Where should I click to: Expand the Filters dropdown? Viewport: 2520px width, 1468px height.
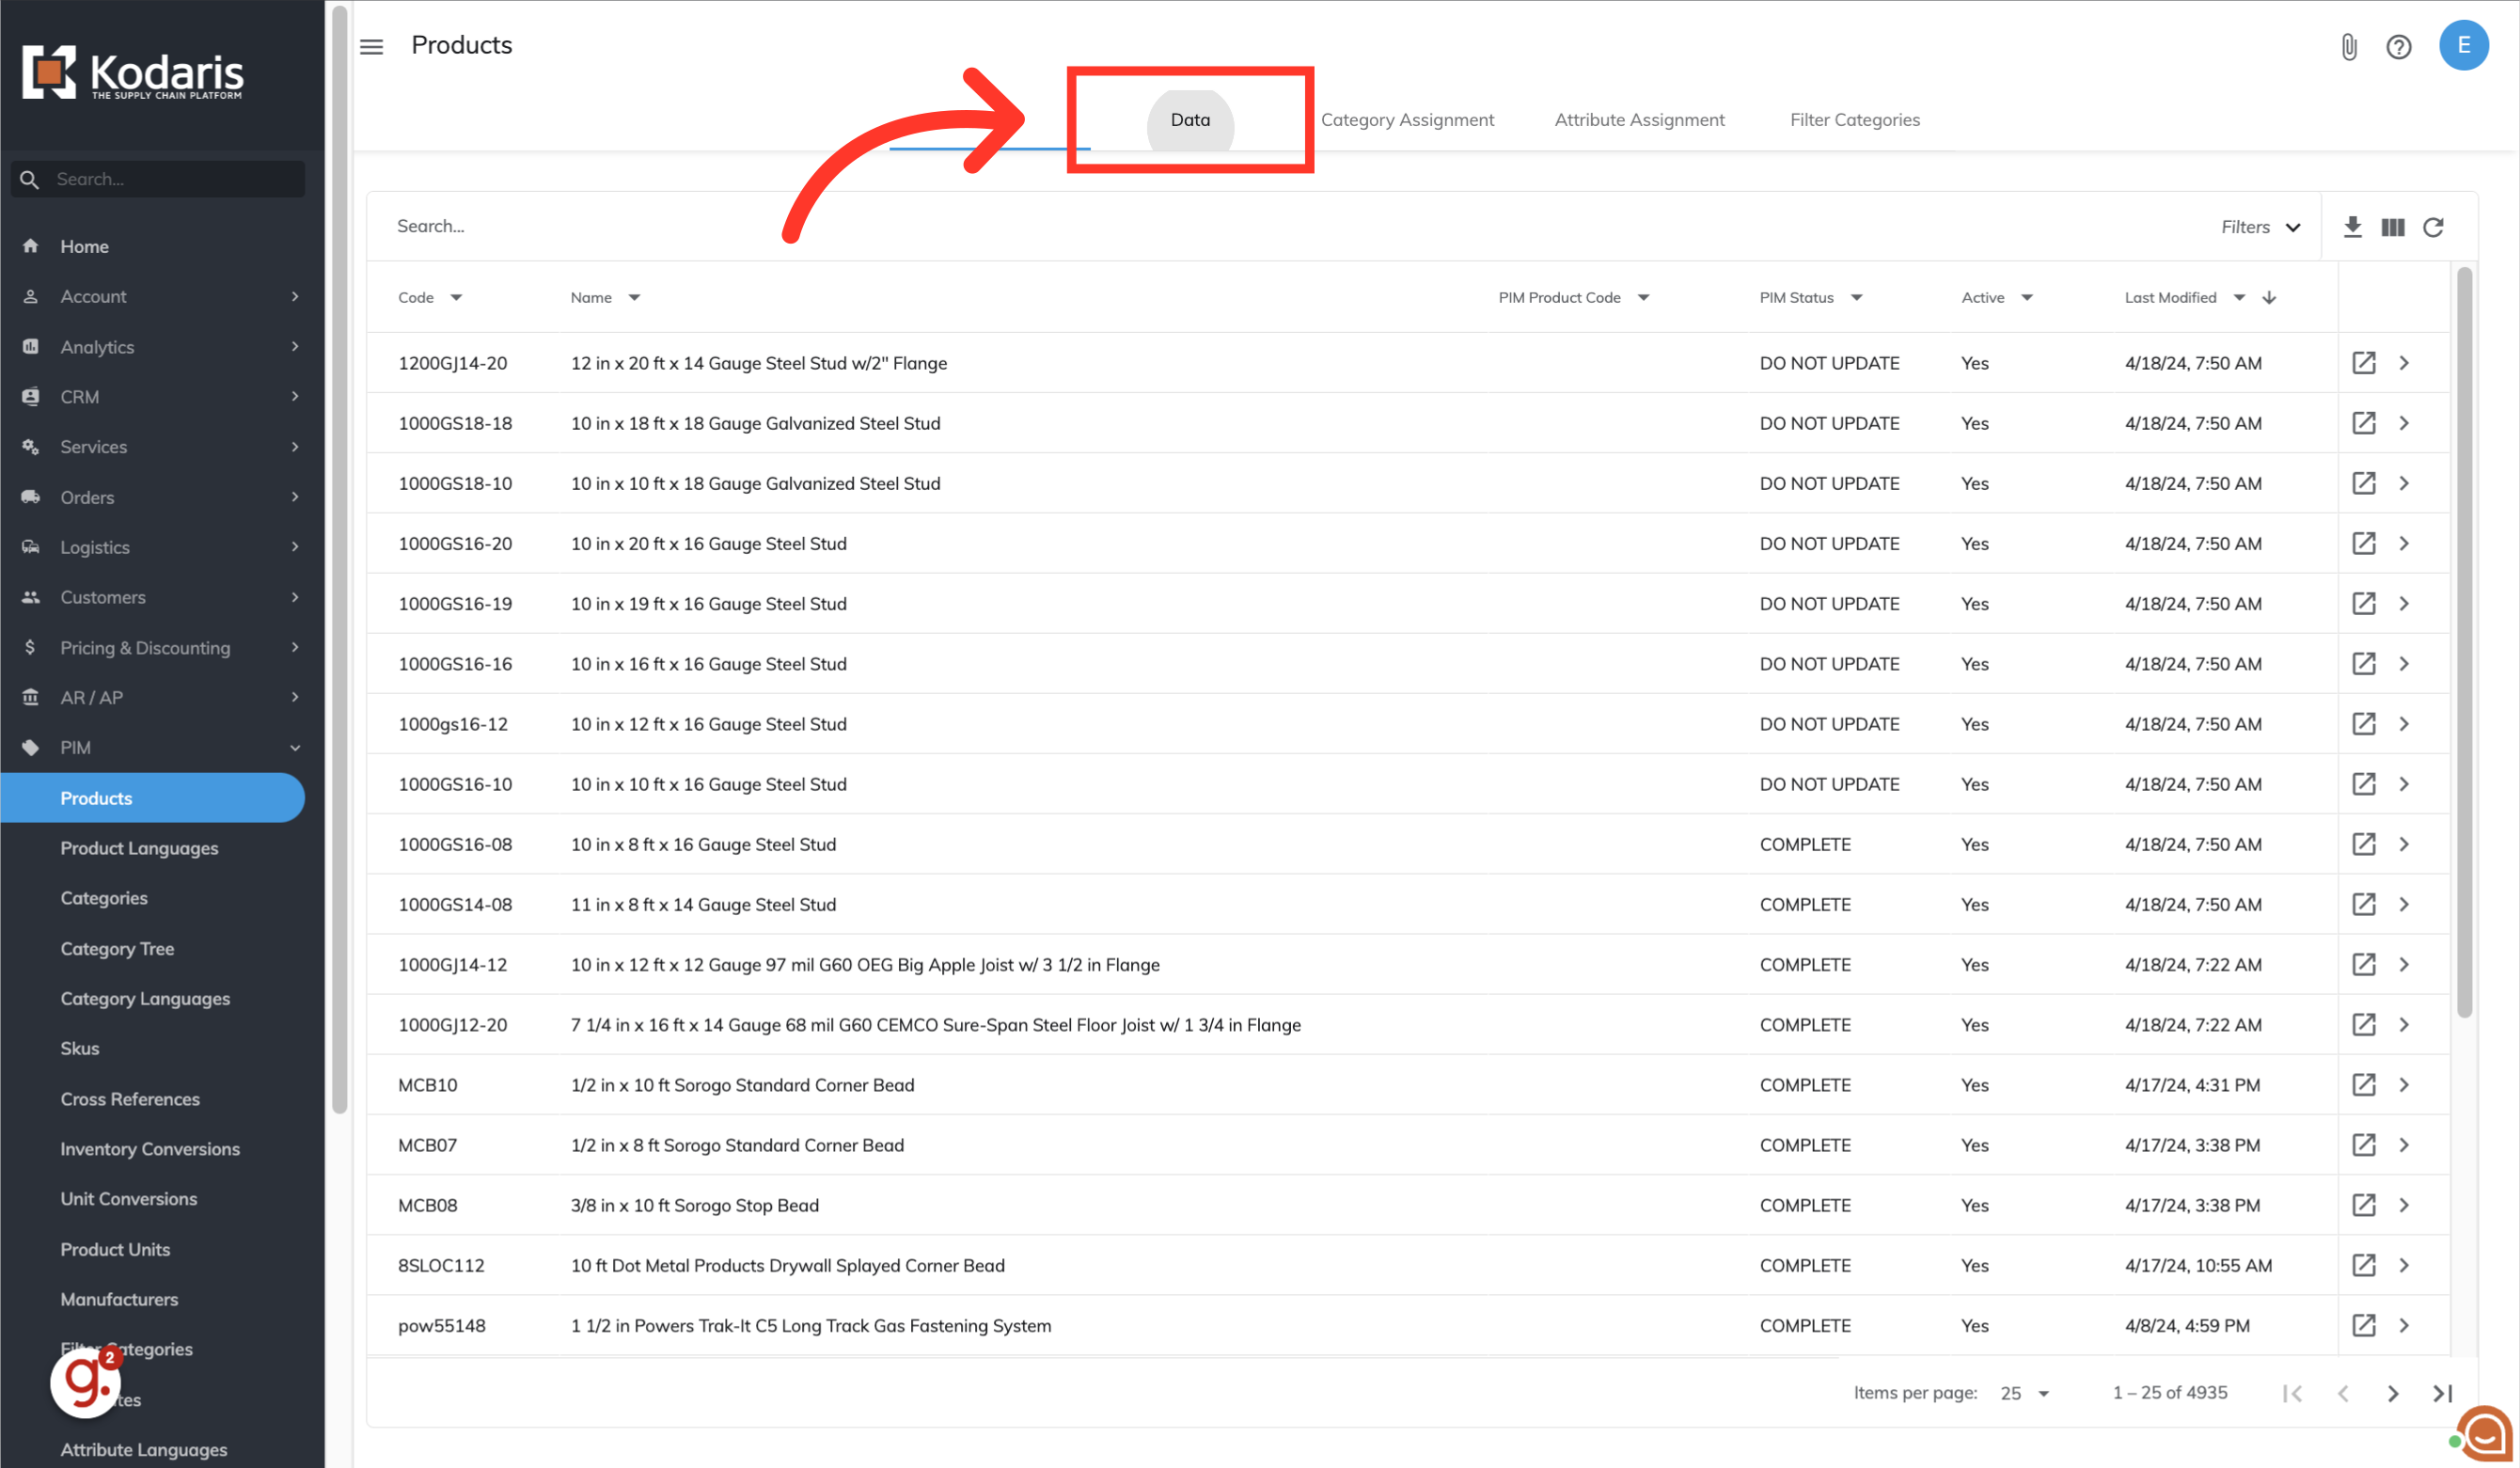(2260, 227)
